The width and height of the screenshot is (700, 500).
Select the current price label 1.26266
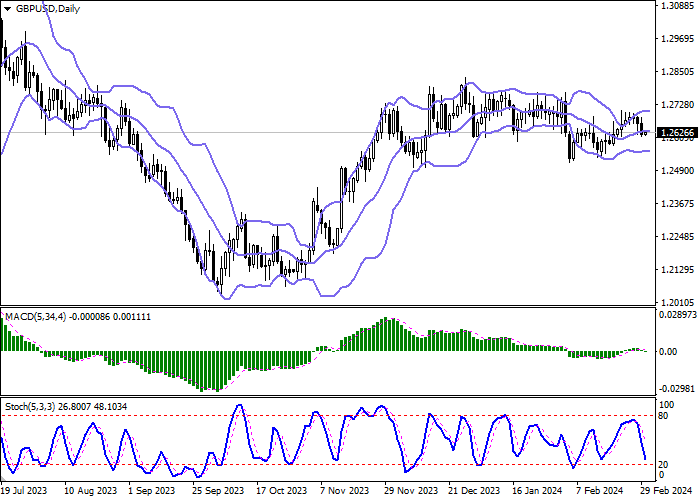[x=677, y=133]
